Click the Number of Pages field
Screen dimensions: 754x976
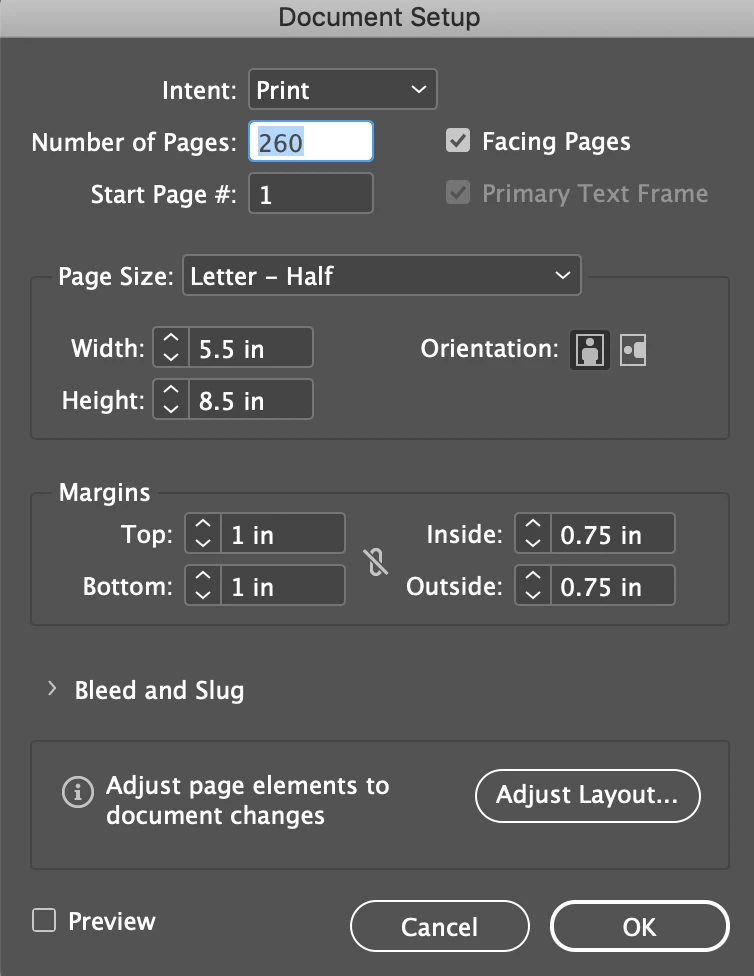311,141
